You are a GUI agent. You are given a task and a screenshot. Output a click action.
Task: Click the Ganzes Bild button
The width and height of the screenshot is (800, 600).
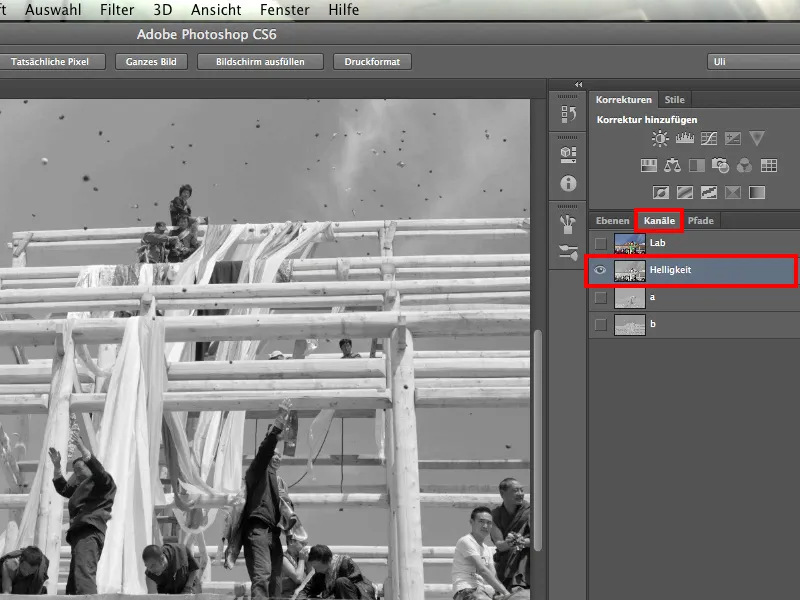click(151, 62)
